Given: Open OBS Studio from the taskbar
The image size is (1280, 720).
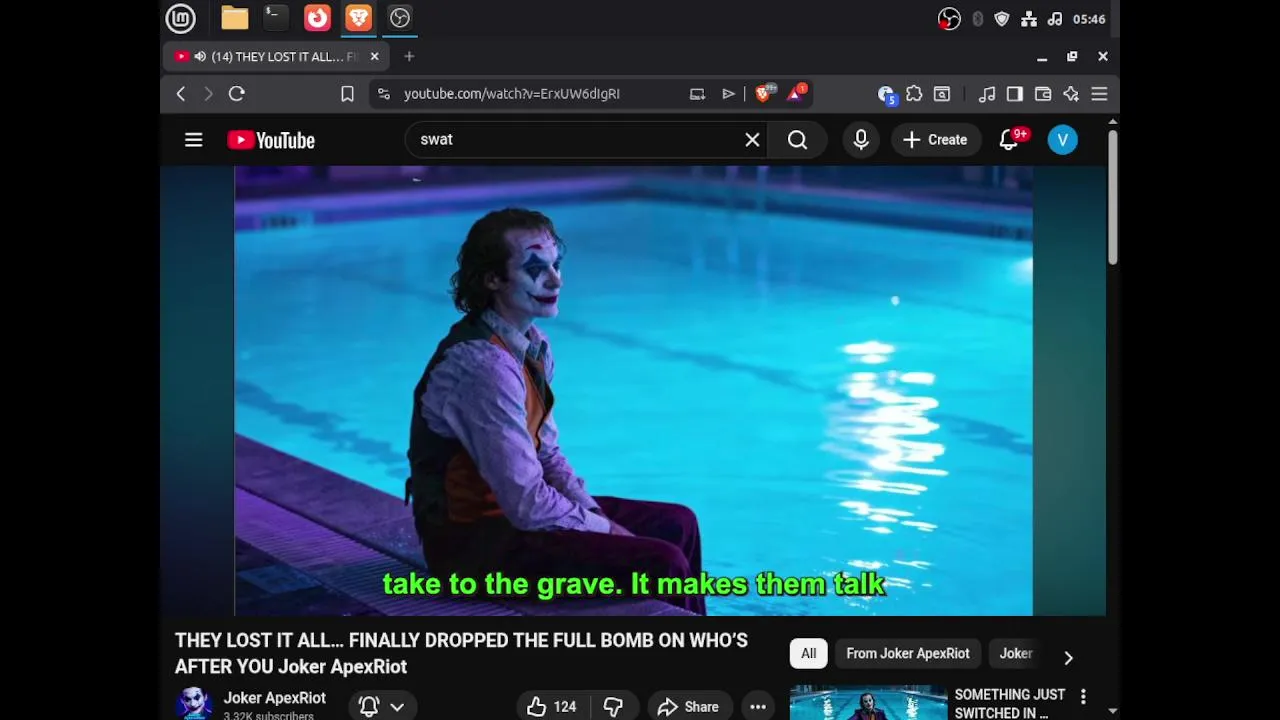Looking at the screenshot, I should [400, 18].
